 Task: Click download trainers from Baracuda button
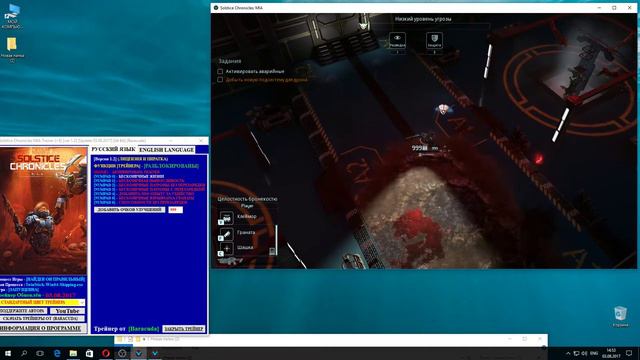42,318
